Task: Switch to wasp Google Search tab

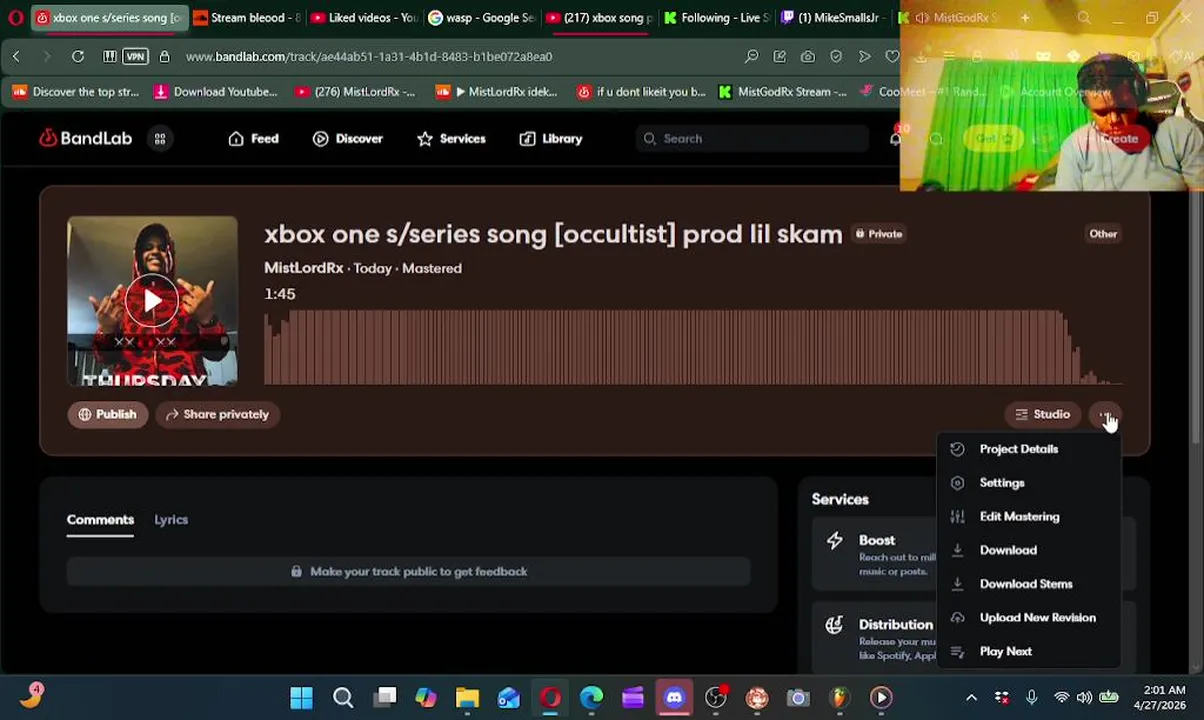Action: [482, 17]
